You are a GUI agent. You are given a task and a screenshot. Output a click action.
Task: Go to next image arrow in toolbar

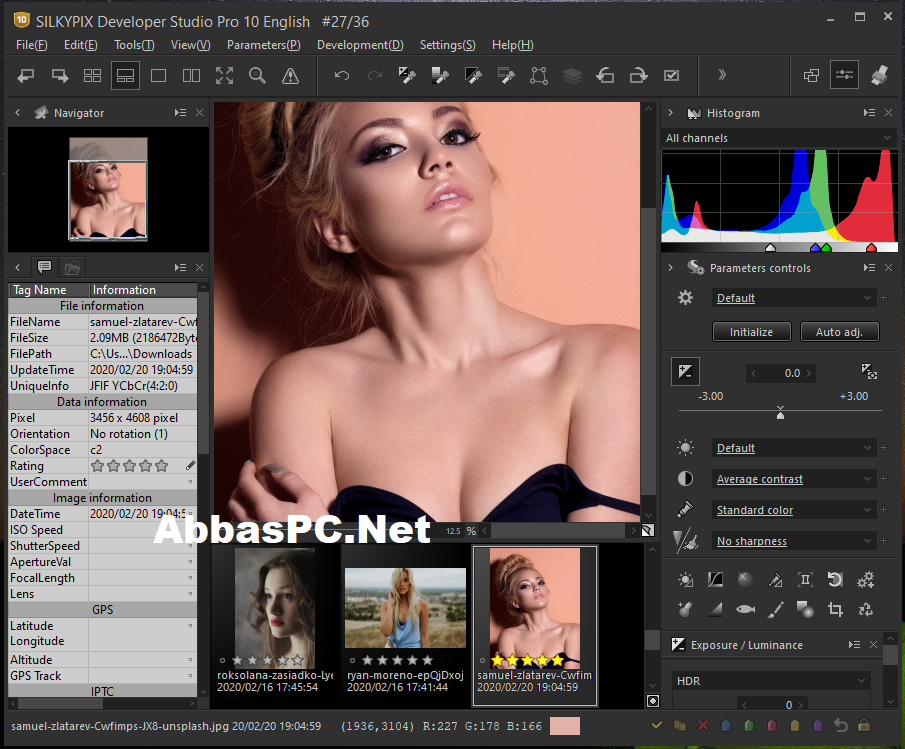click(59, 76)
